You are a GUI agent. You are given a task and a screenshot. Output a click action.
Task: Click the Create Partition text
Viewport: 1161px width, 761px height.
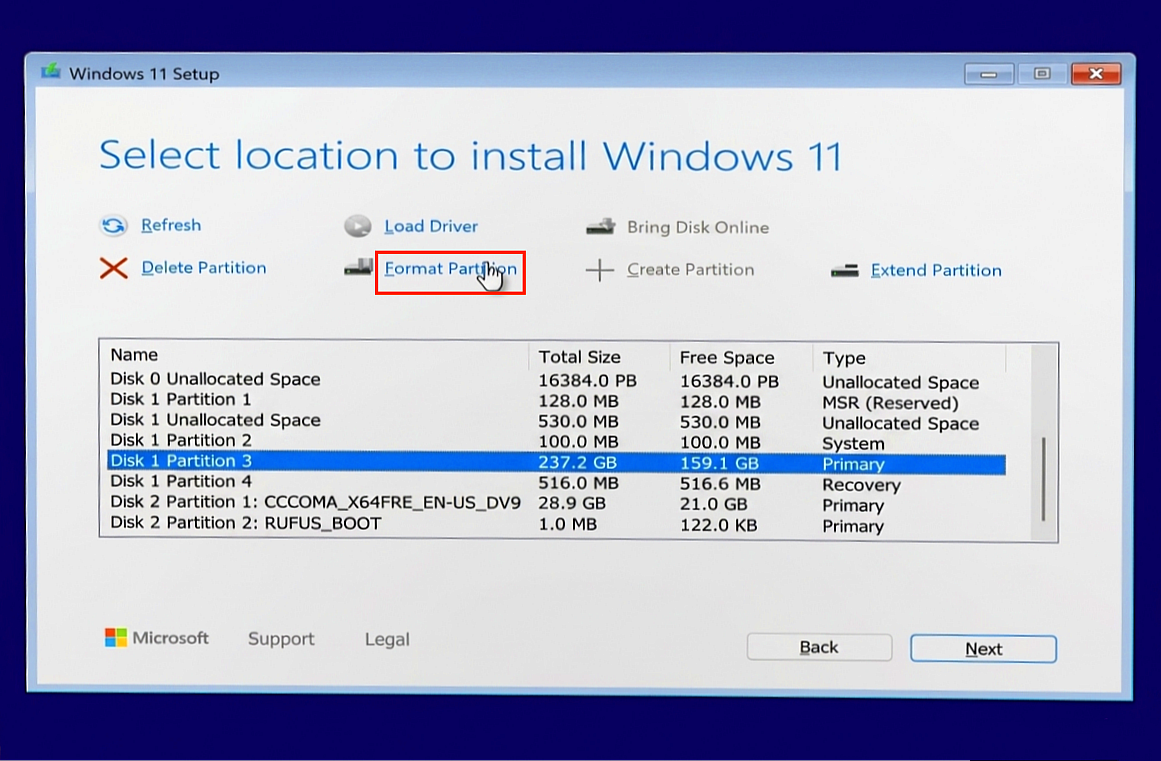click(x=690, y=269)
